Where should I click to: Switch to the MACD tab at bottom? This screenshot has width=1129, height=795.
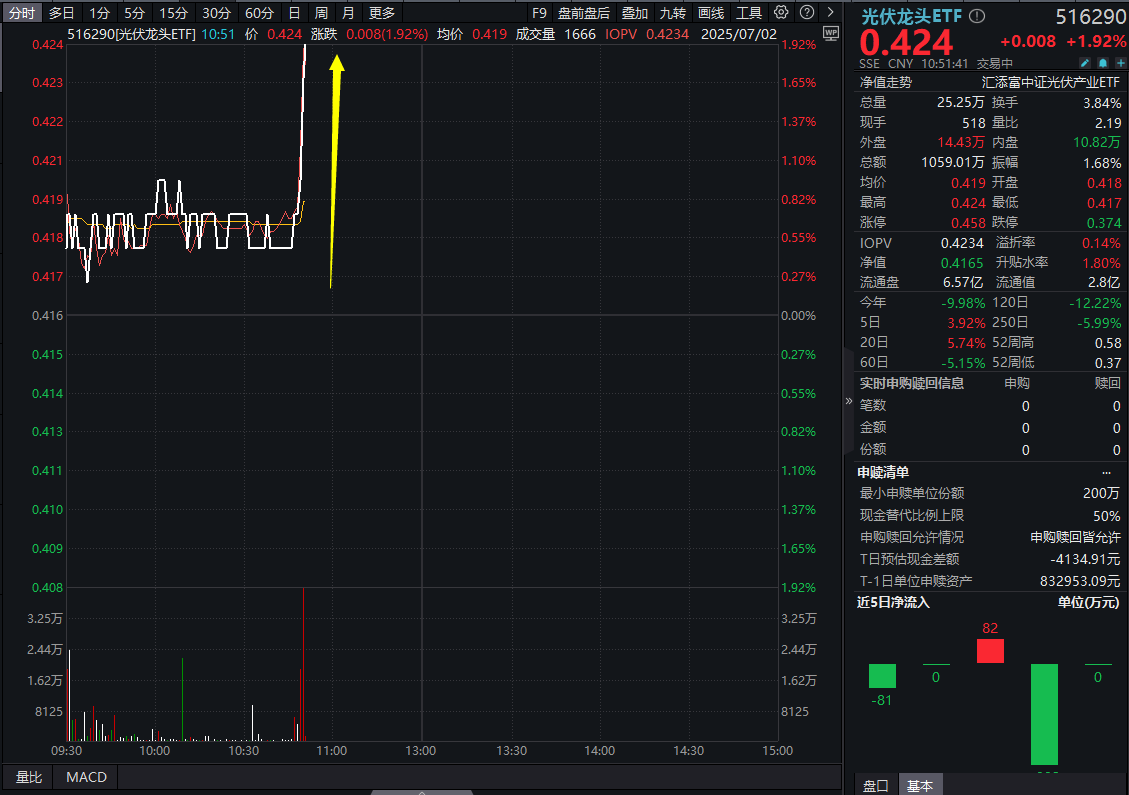tap(85, 776)
